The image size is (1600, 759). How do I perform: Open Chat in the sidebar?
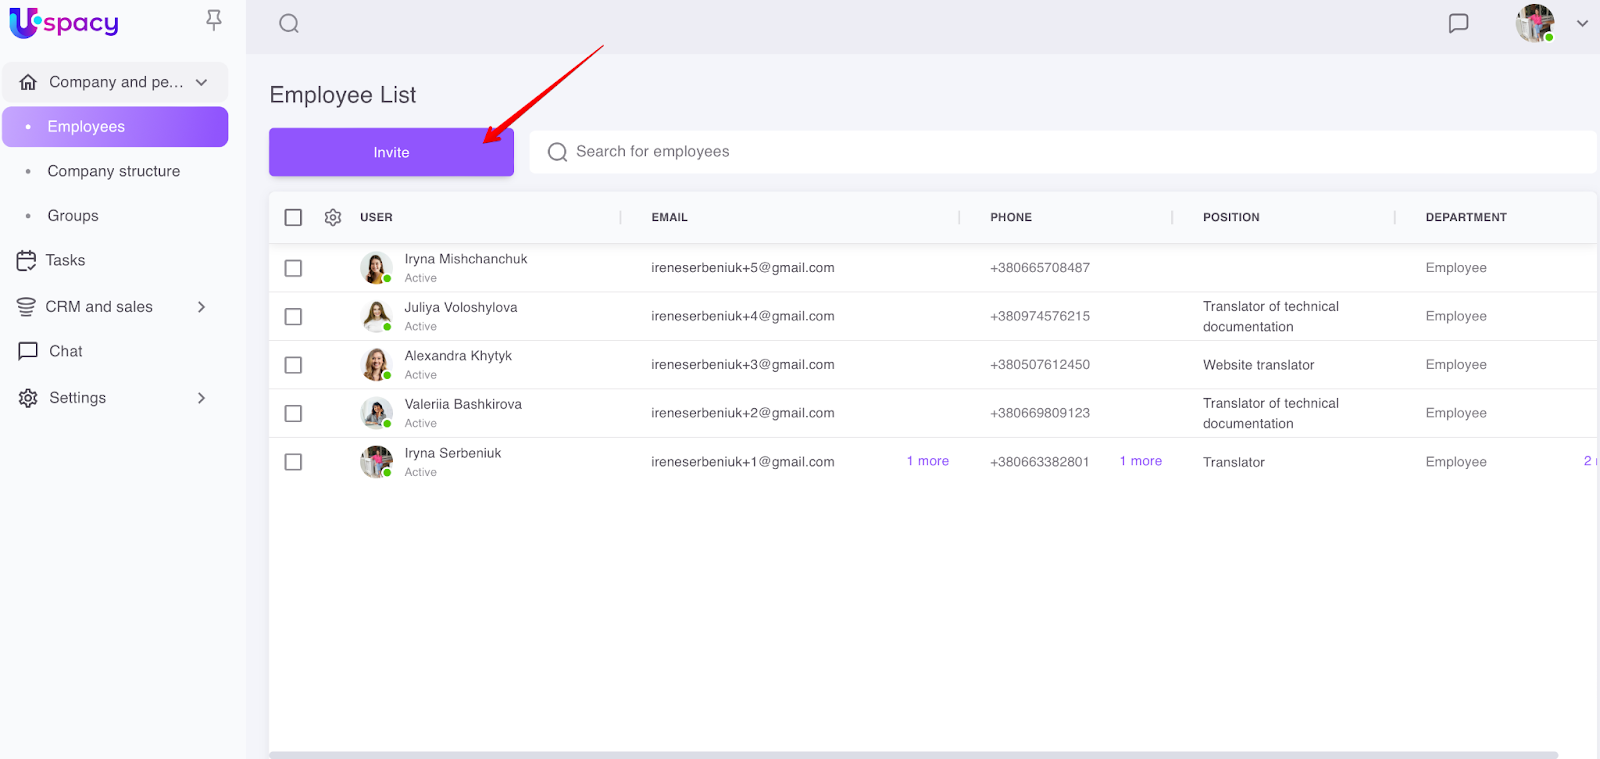point(65,351)
